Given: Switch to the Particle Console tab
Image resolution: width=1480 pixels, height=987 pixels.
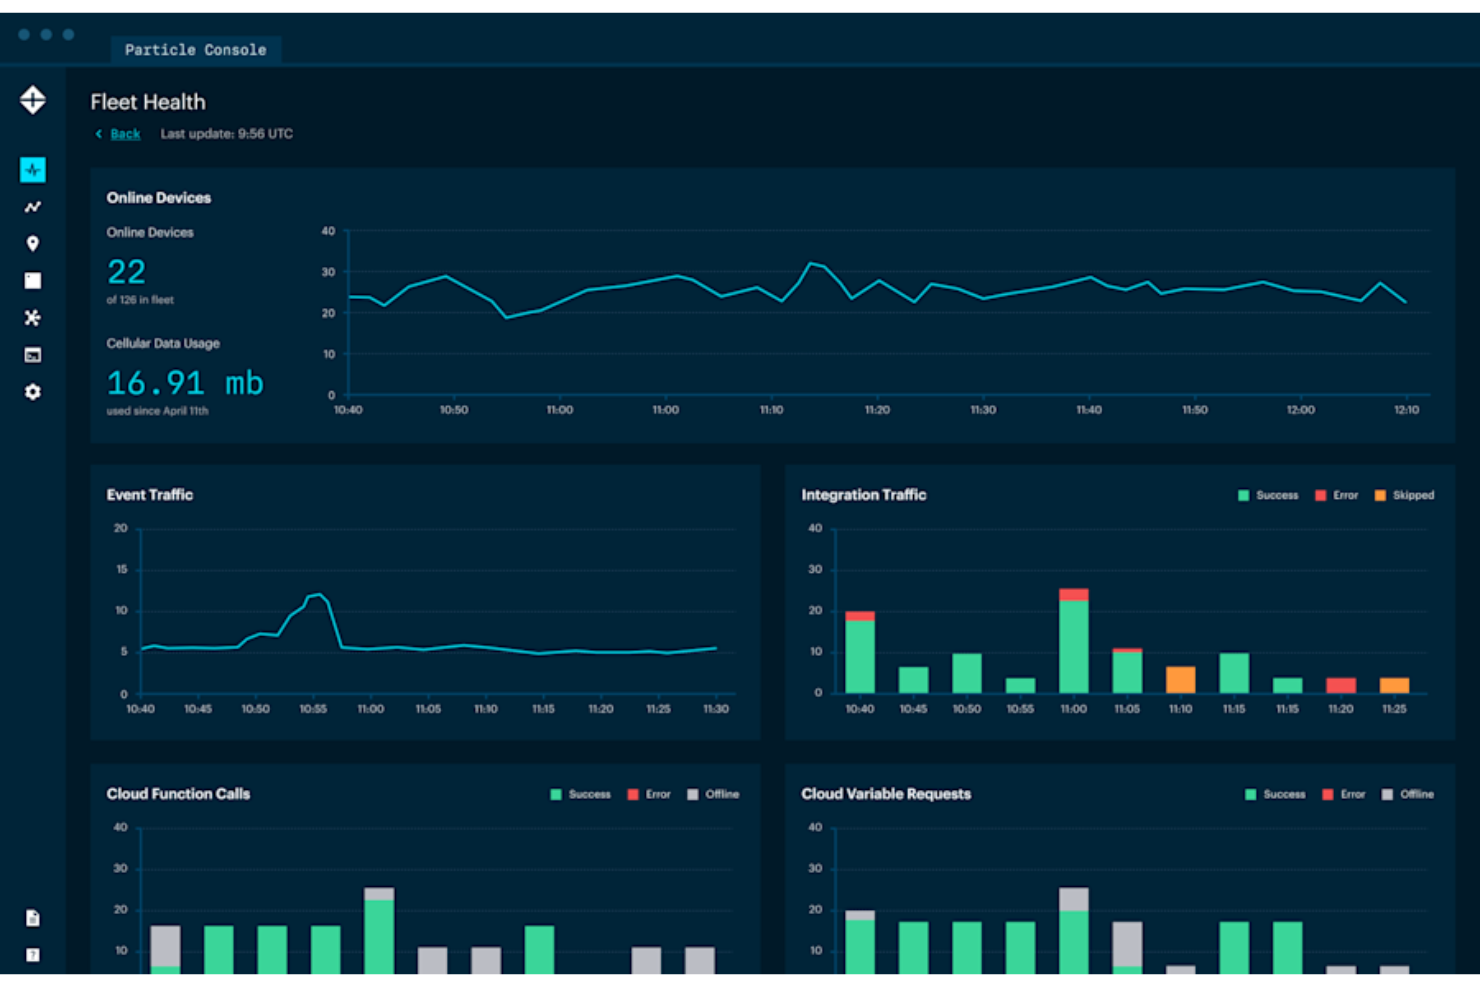Looking at the screenshot, I should point(196,49).
